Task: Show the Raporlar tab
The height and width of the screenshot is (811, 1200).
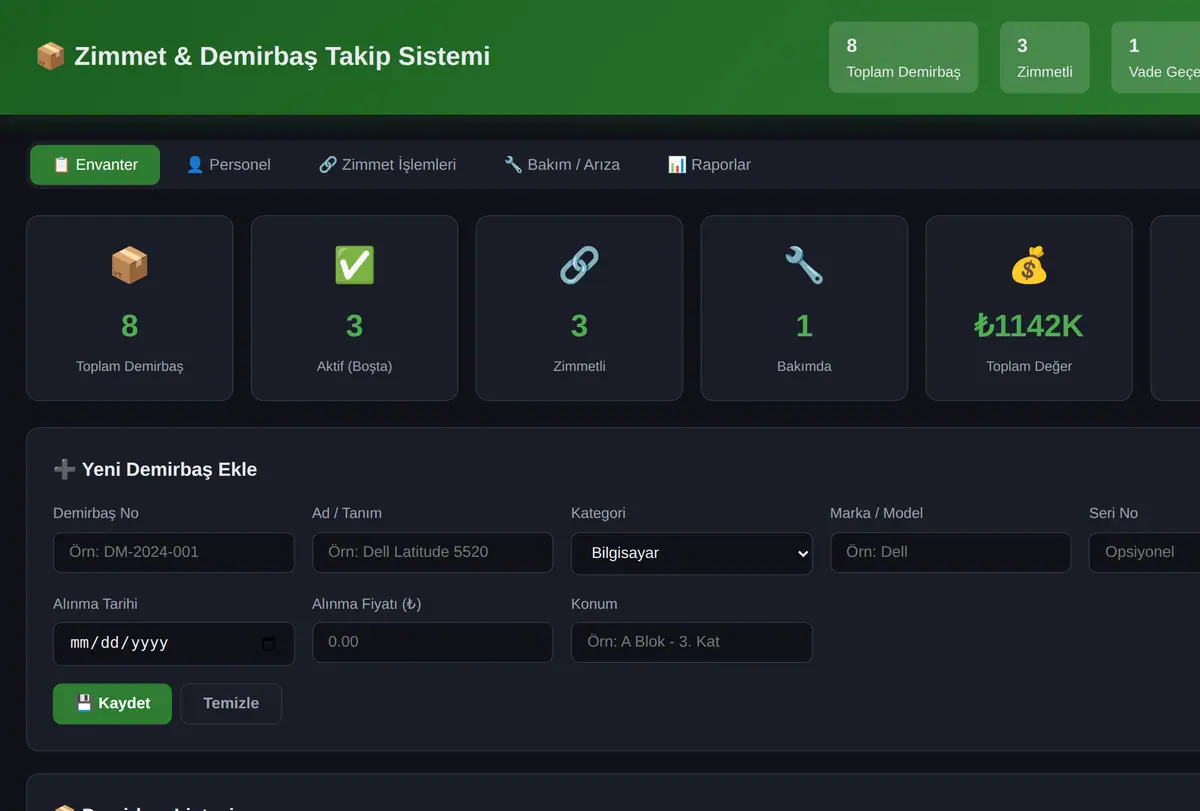Action: (709, 165)
